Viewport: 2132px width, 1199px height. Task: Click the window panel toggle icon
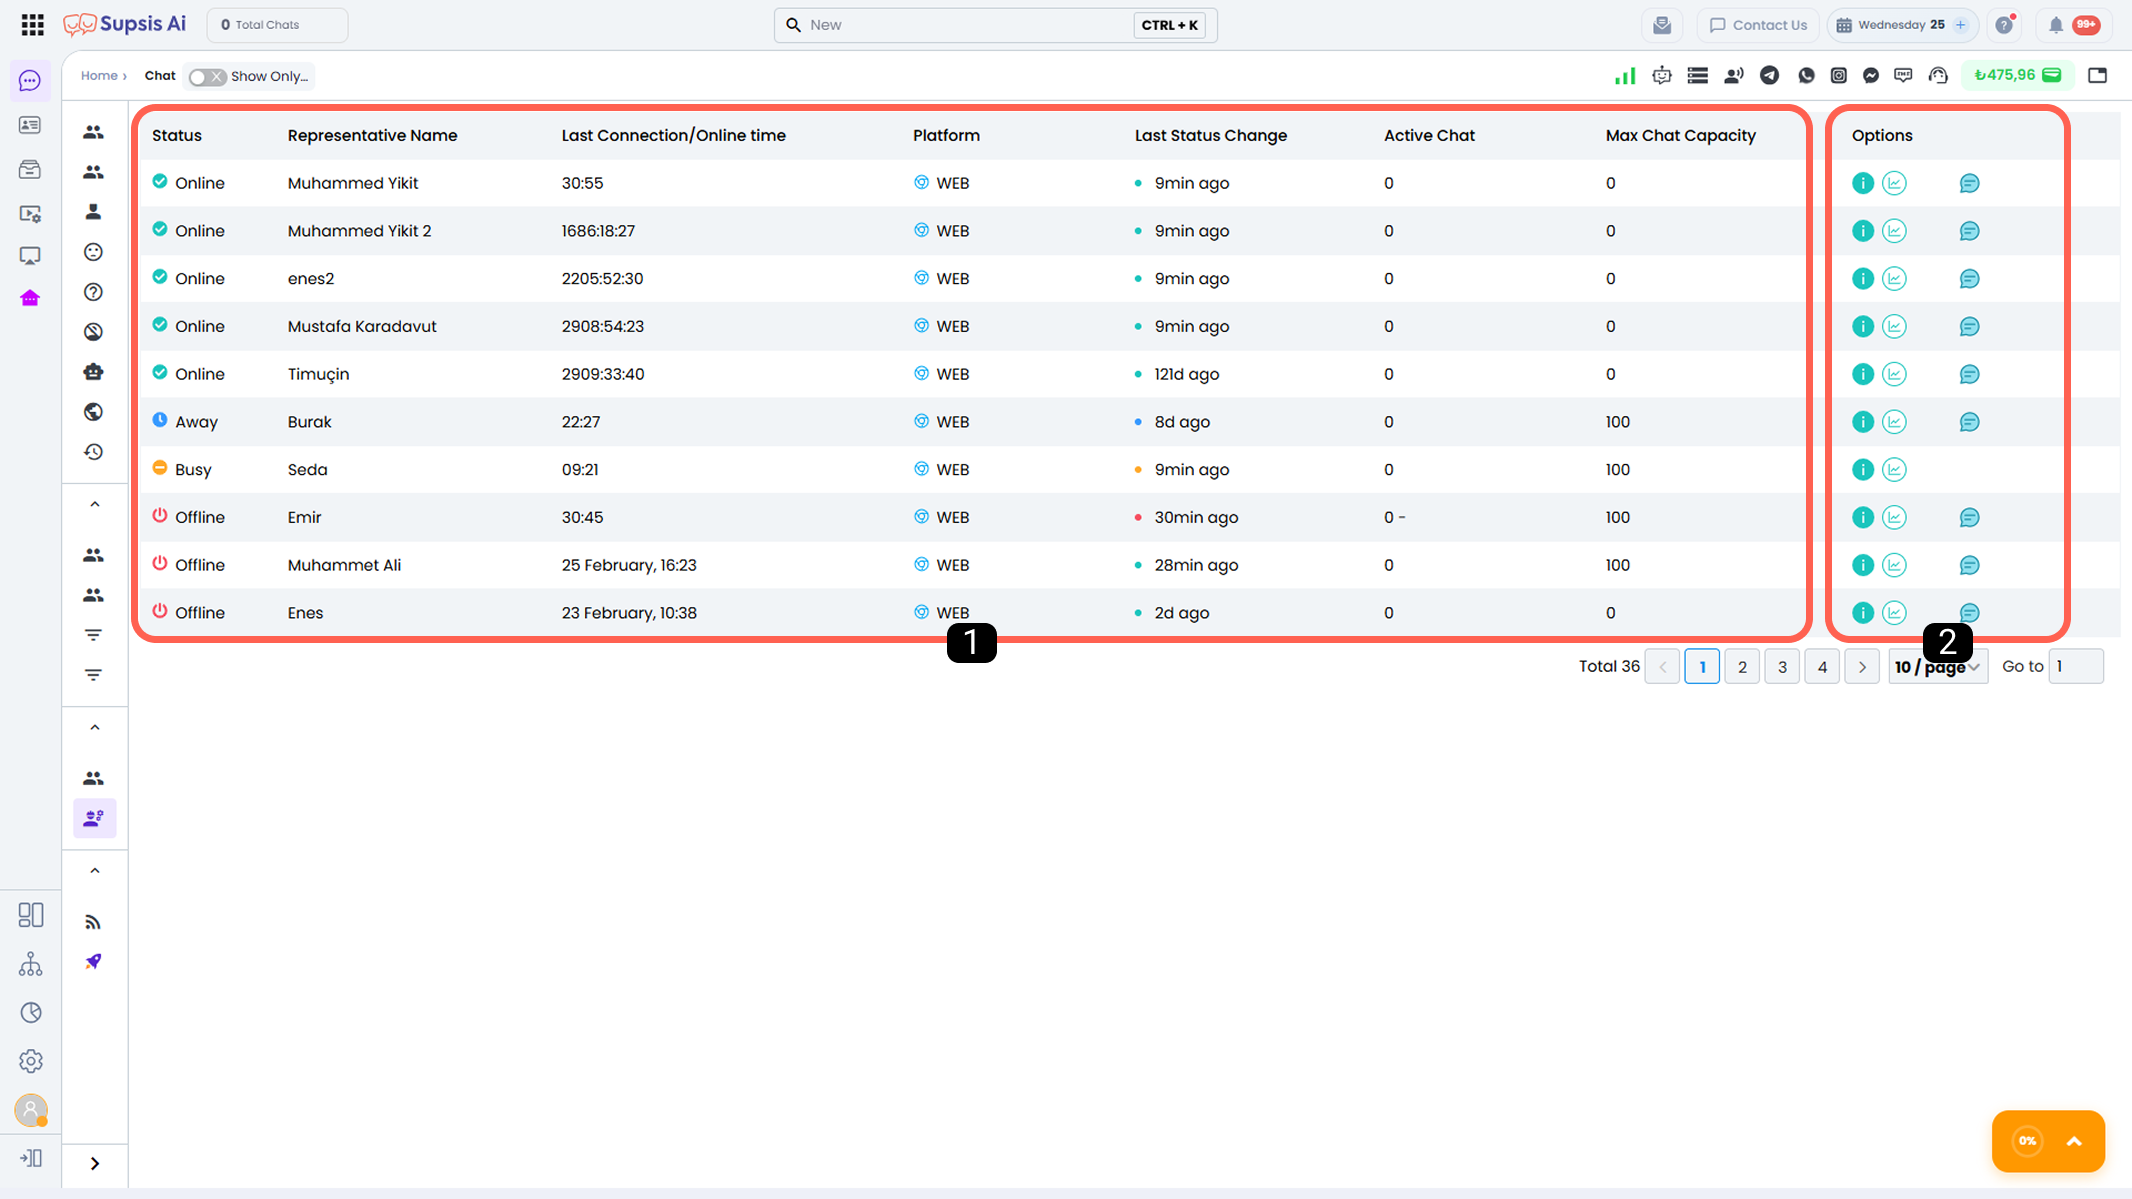click(x=2097, y=75)
